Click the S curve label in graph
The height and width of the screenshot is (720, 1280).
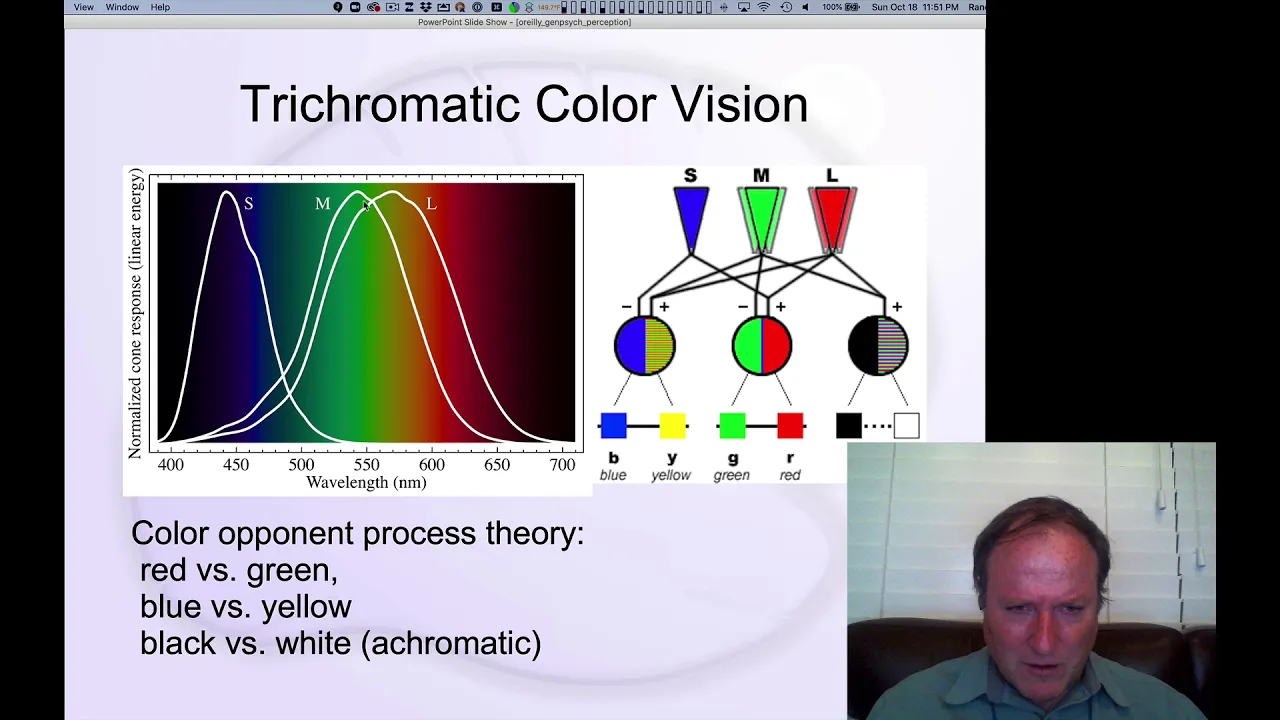coord(249,204)
